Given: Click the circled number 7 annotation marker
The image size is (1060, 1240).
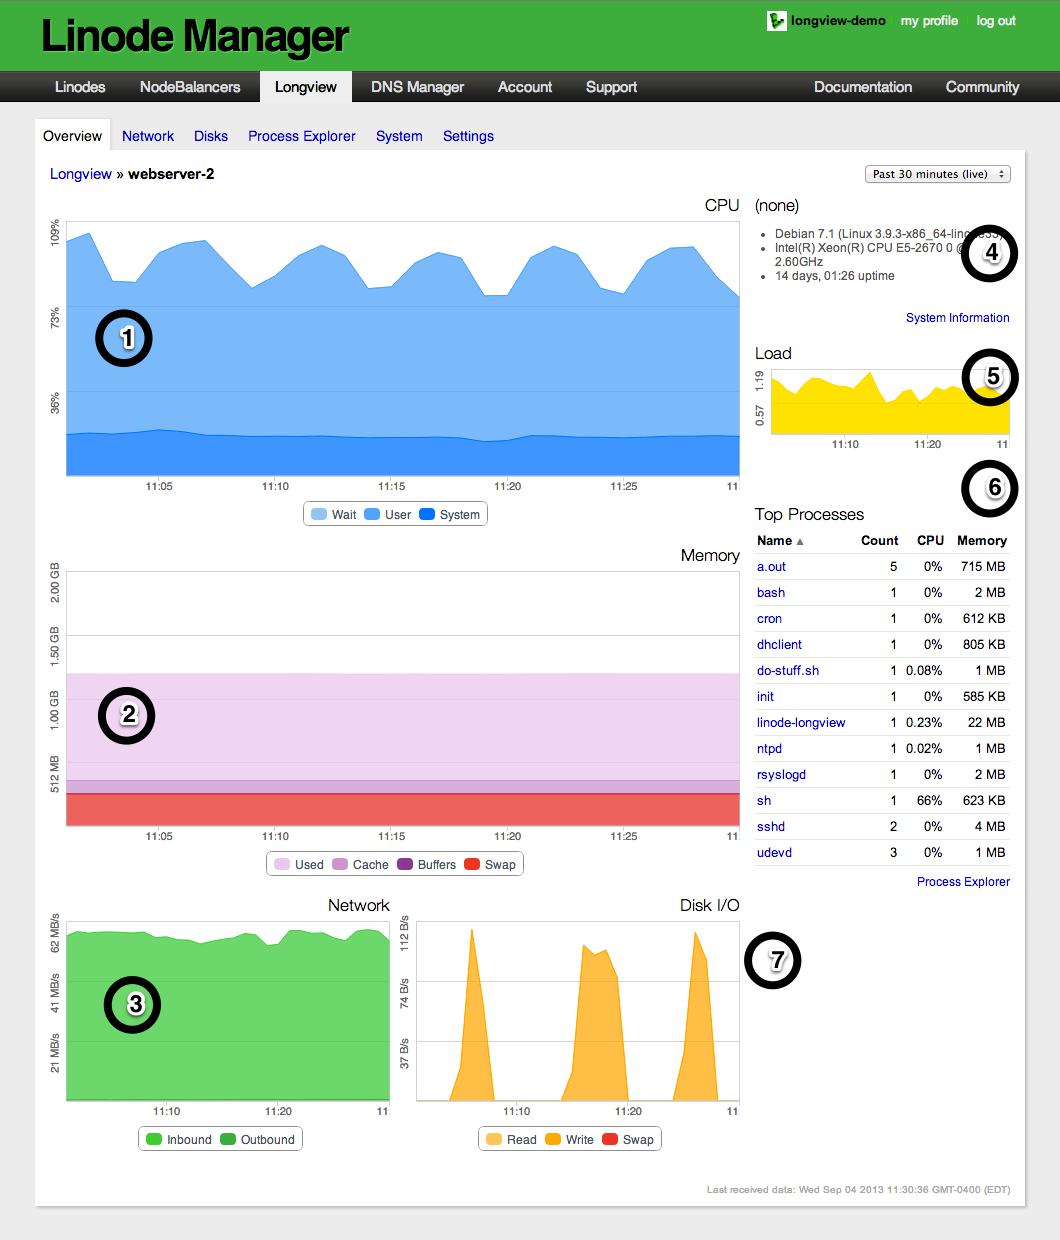Looking at the screenshot, I should pos(773,960).
